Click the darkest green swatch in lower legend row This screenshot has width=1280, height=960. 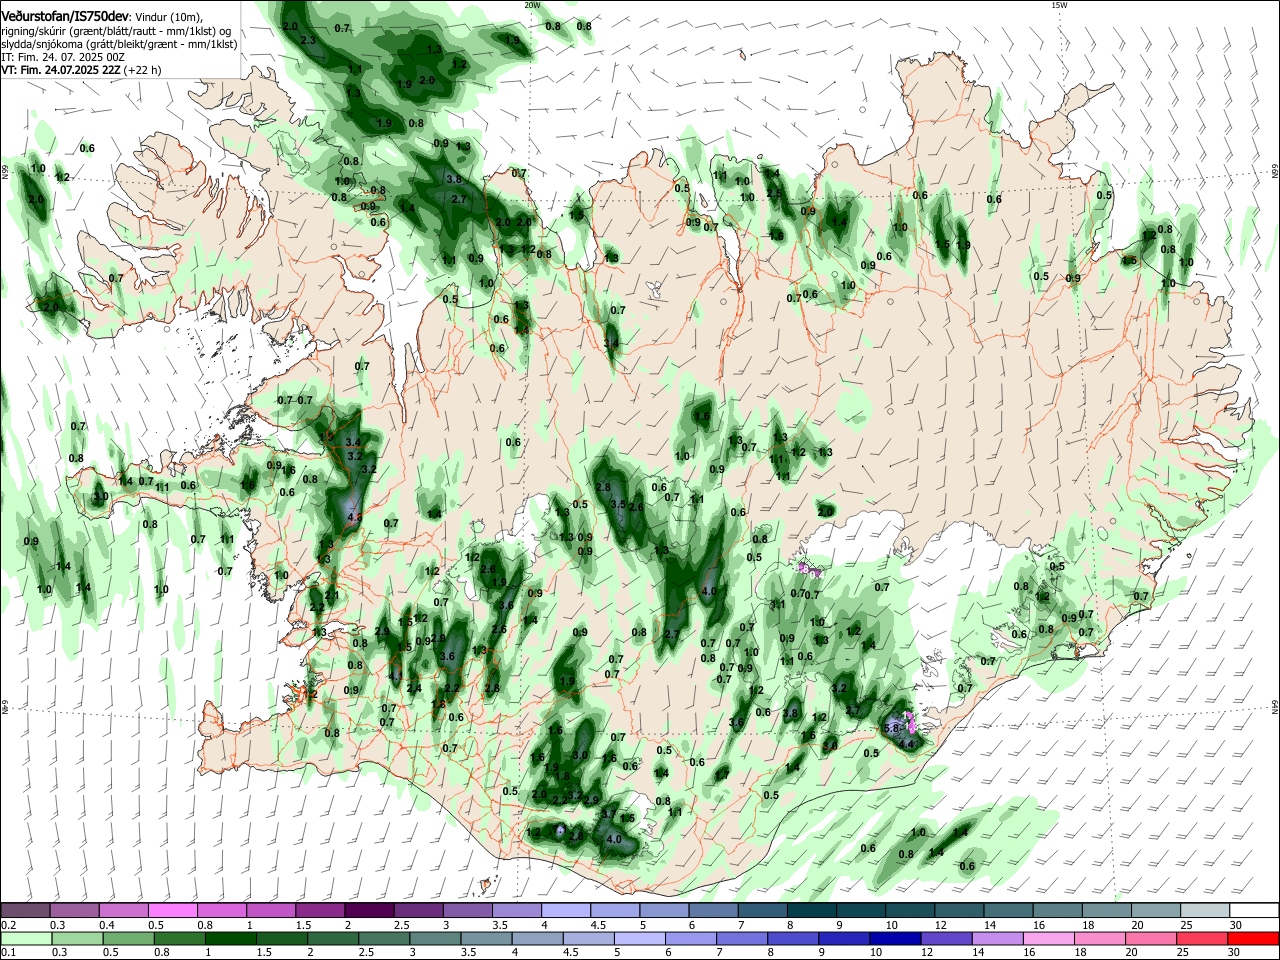coord(230,938)
